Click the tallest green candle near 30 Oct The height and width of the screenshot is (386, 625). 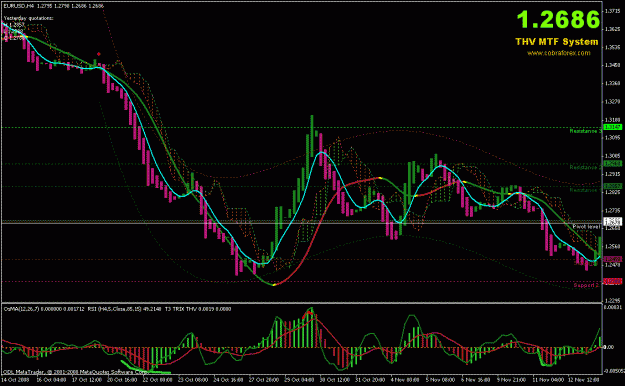pos(312,136)
